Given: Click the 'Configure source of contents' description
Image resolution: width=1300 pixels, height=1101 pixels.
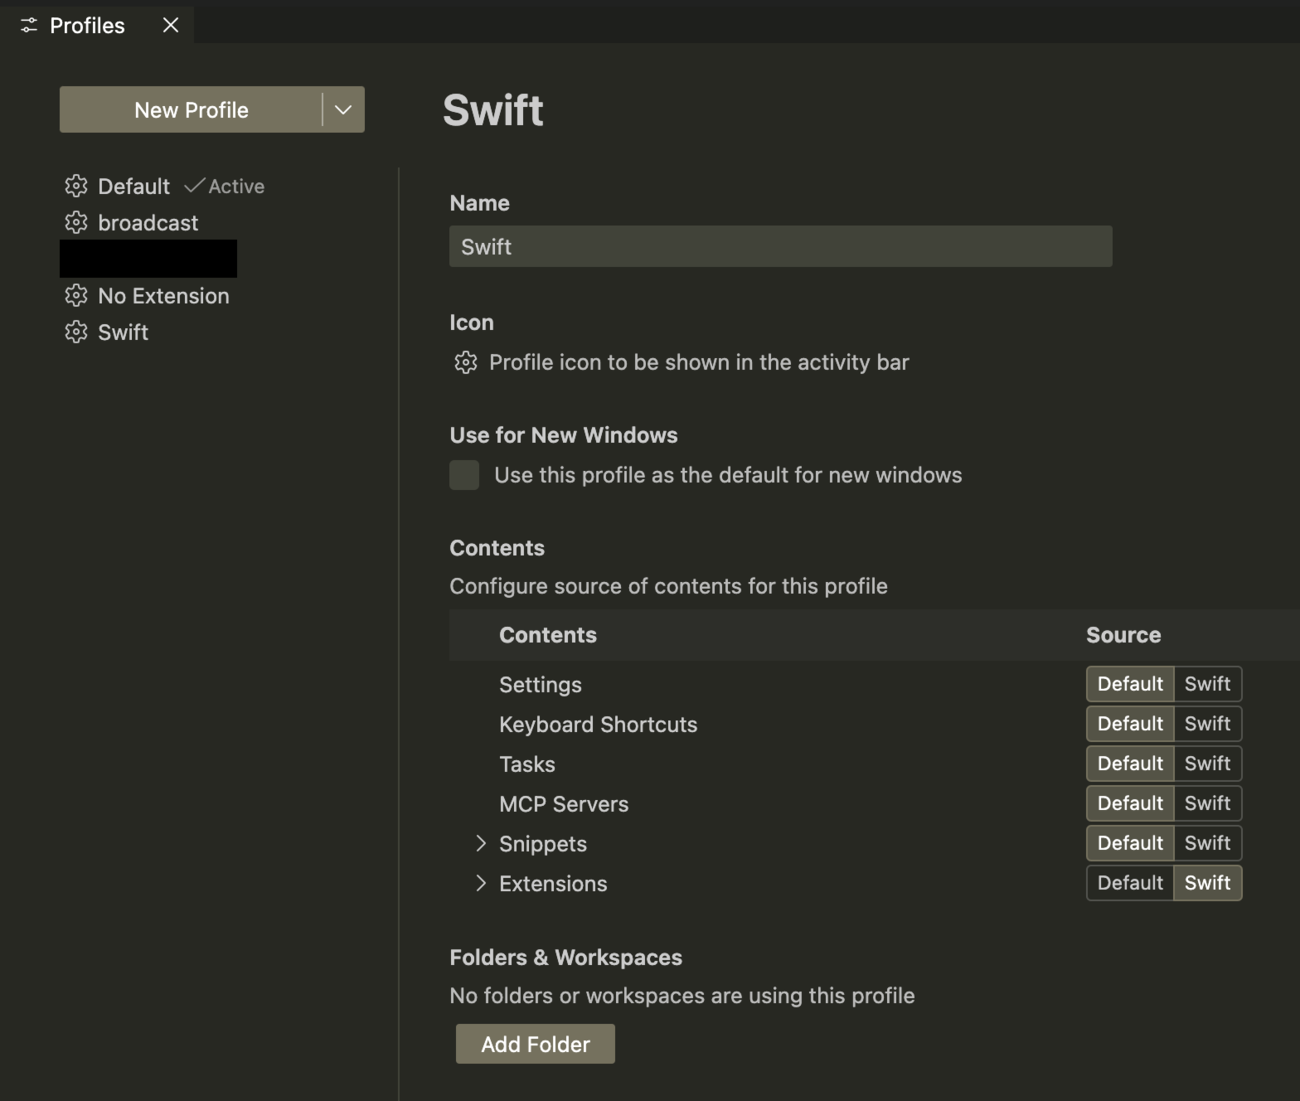Looking at the screenshot, I should 668,586.
